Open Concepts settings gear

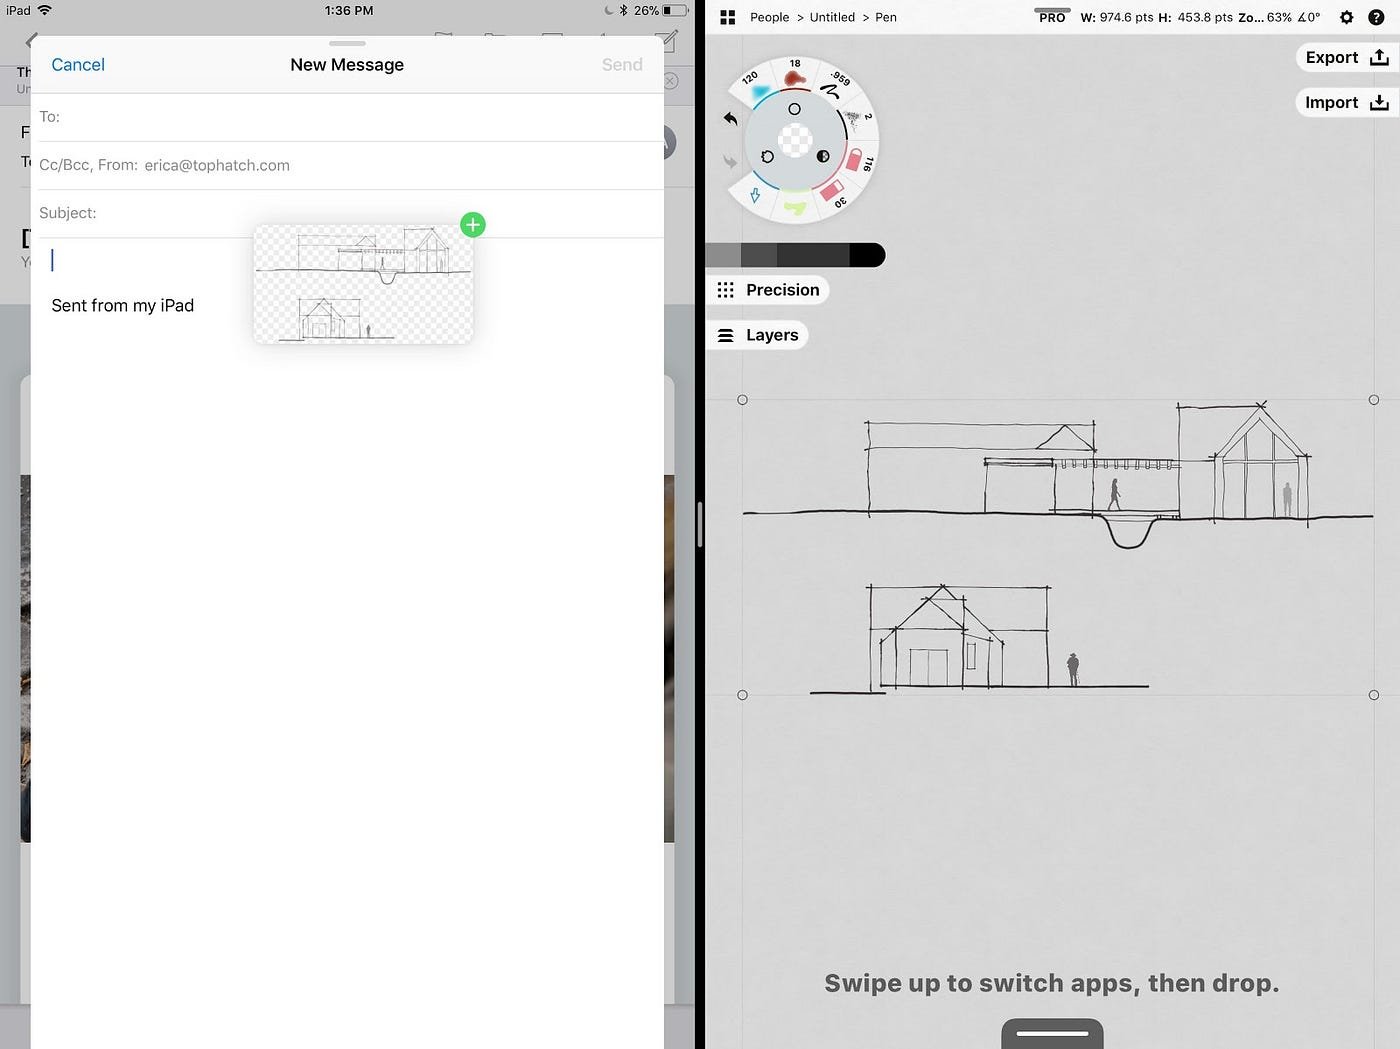[1347, 17]
